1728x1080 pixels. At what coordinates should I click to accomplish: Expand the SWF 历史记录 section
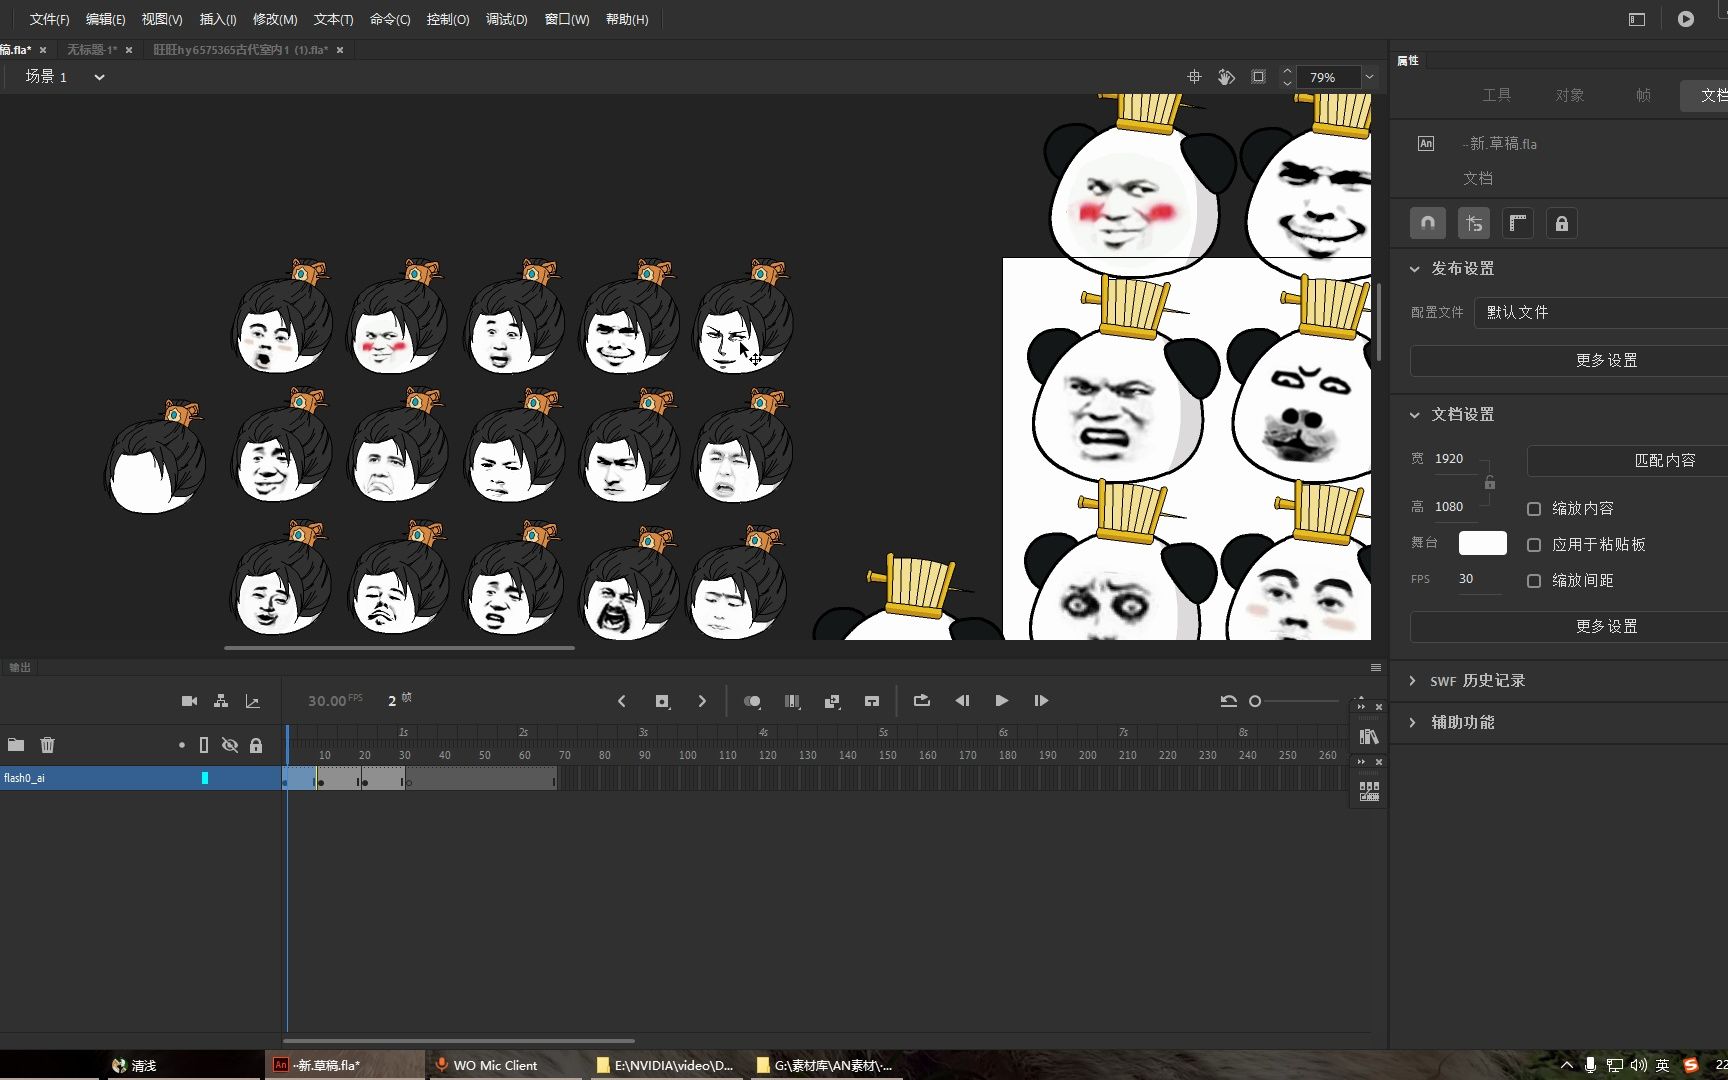[x=1412, y=681]
